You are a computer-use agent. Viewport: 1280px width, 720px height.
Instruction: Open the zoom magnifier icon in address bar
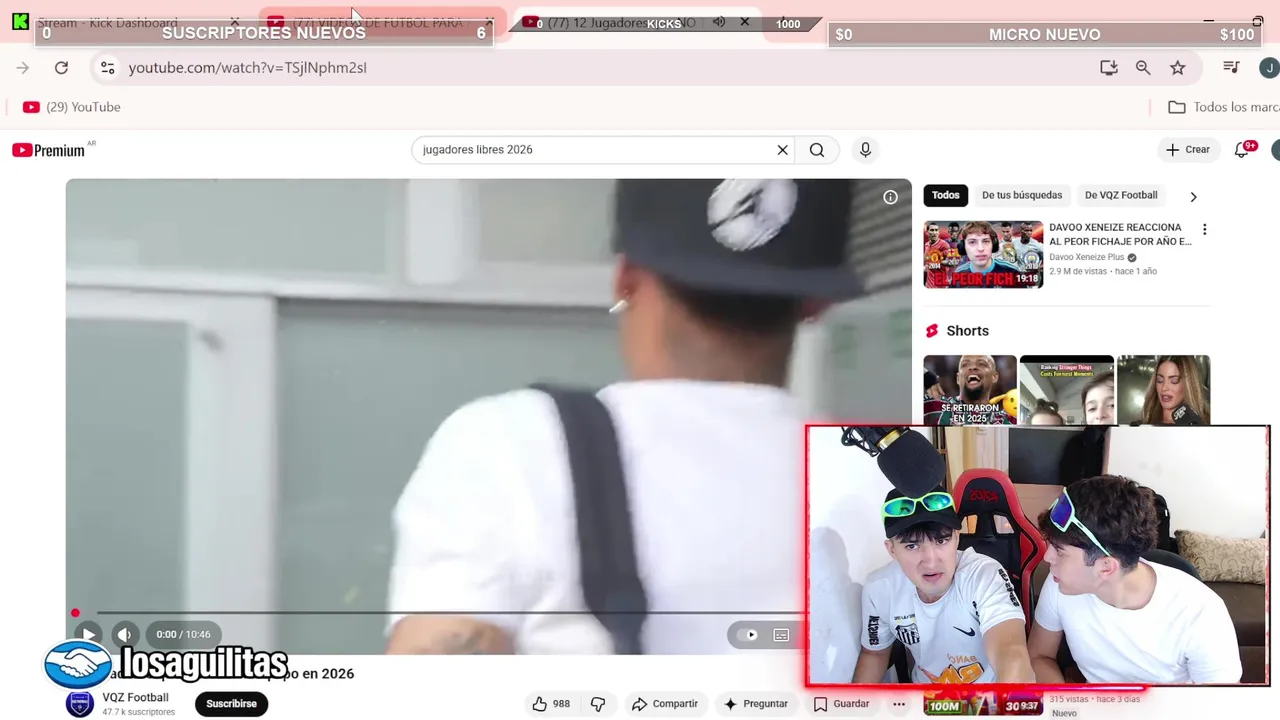(x=1143, y=67)
